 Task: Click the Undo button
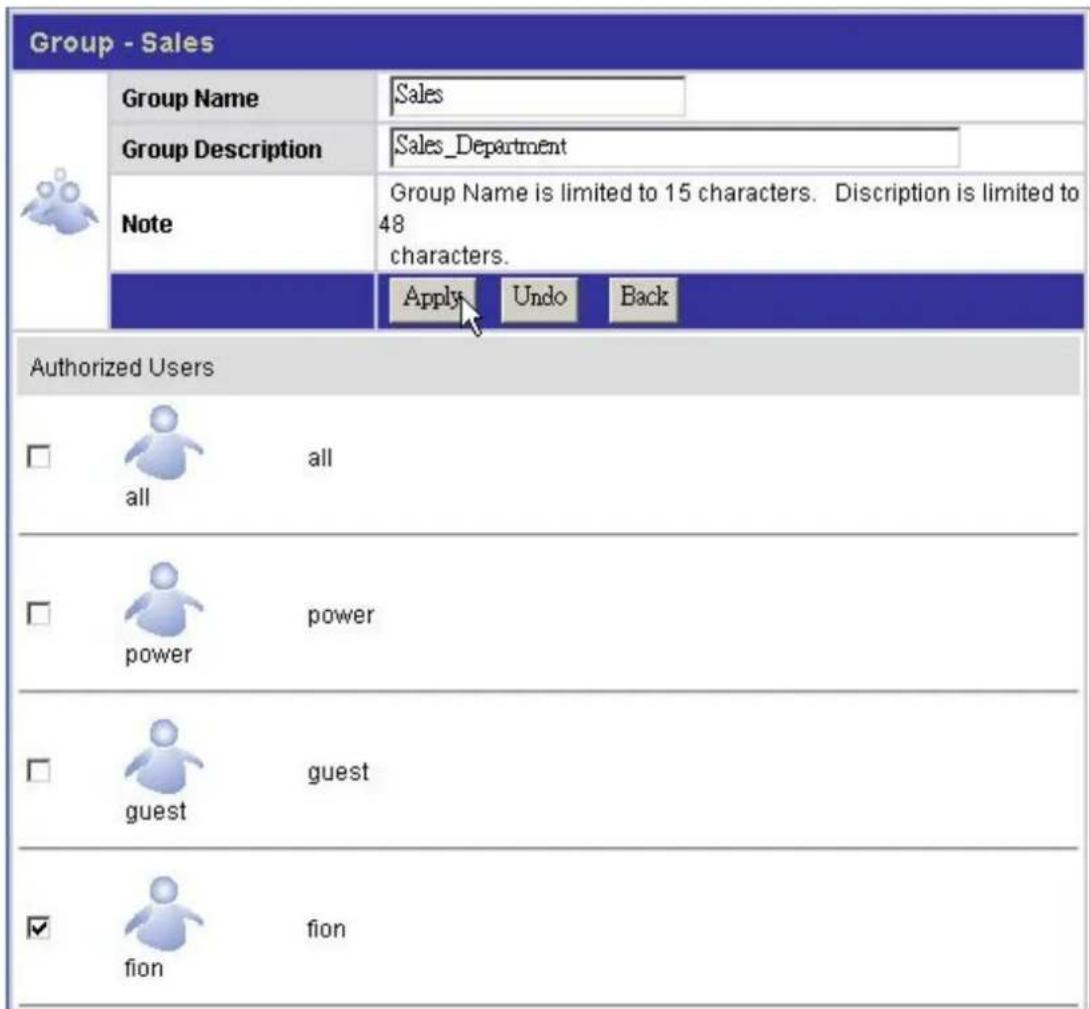click(539, 298)
